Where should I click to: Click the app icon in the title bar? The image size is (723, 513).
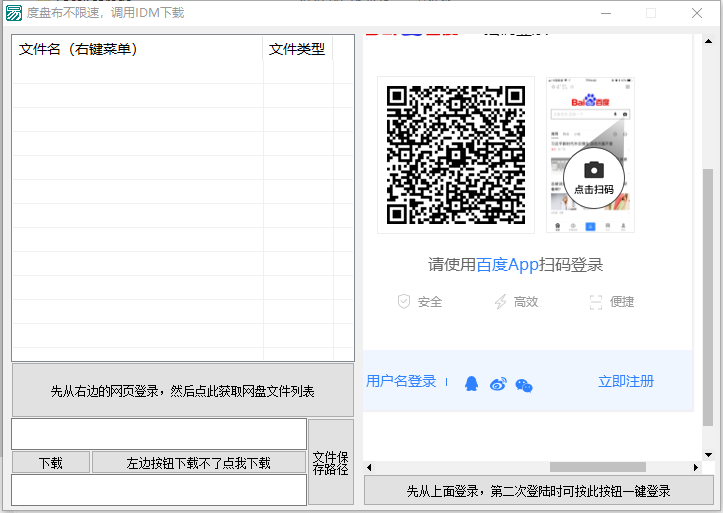tap(14, 13)
